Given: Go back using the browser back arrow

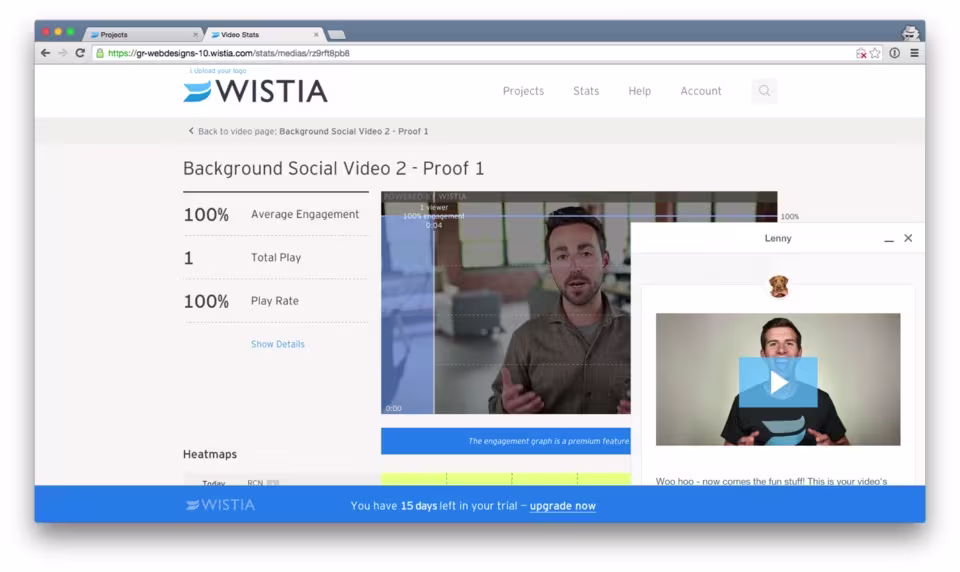Looking at the screenshot, I should point(45,53).
